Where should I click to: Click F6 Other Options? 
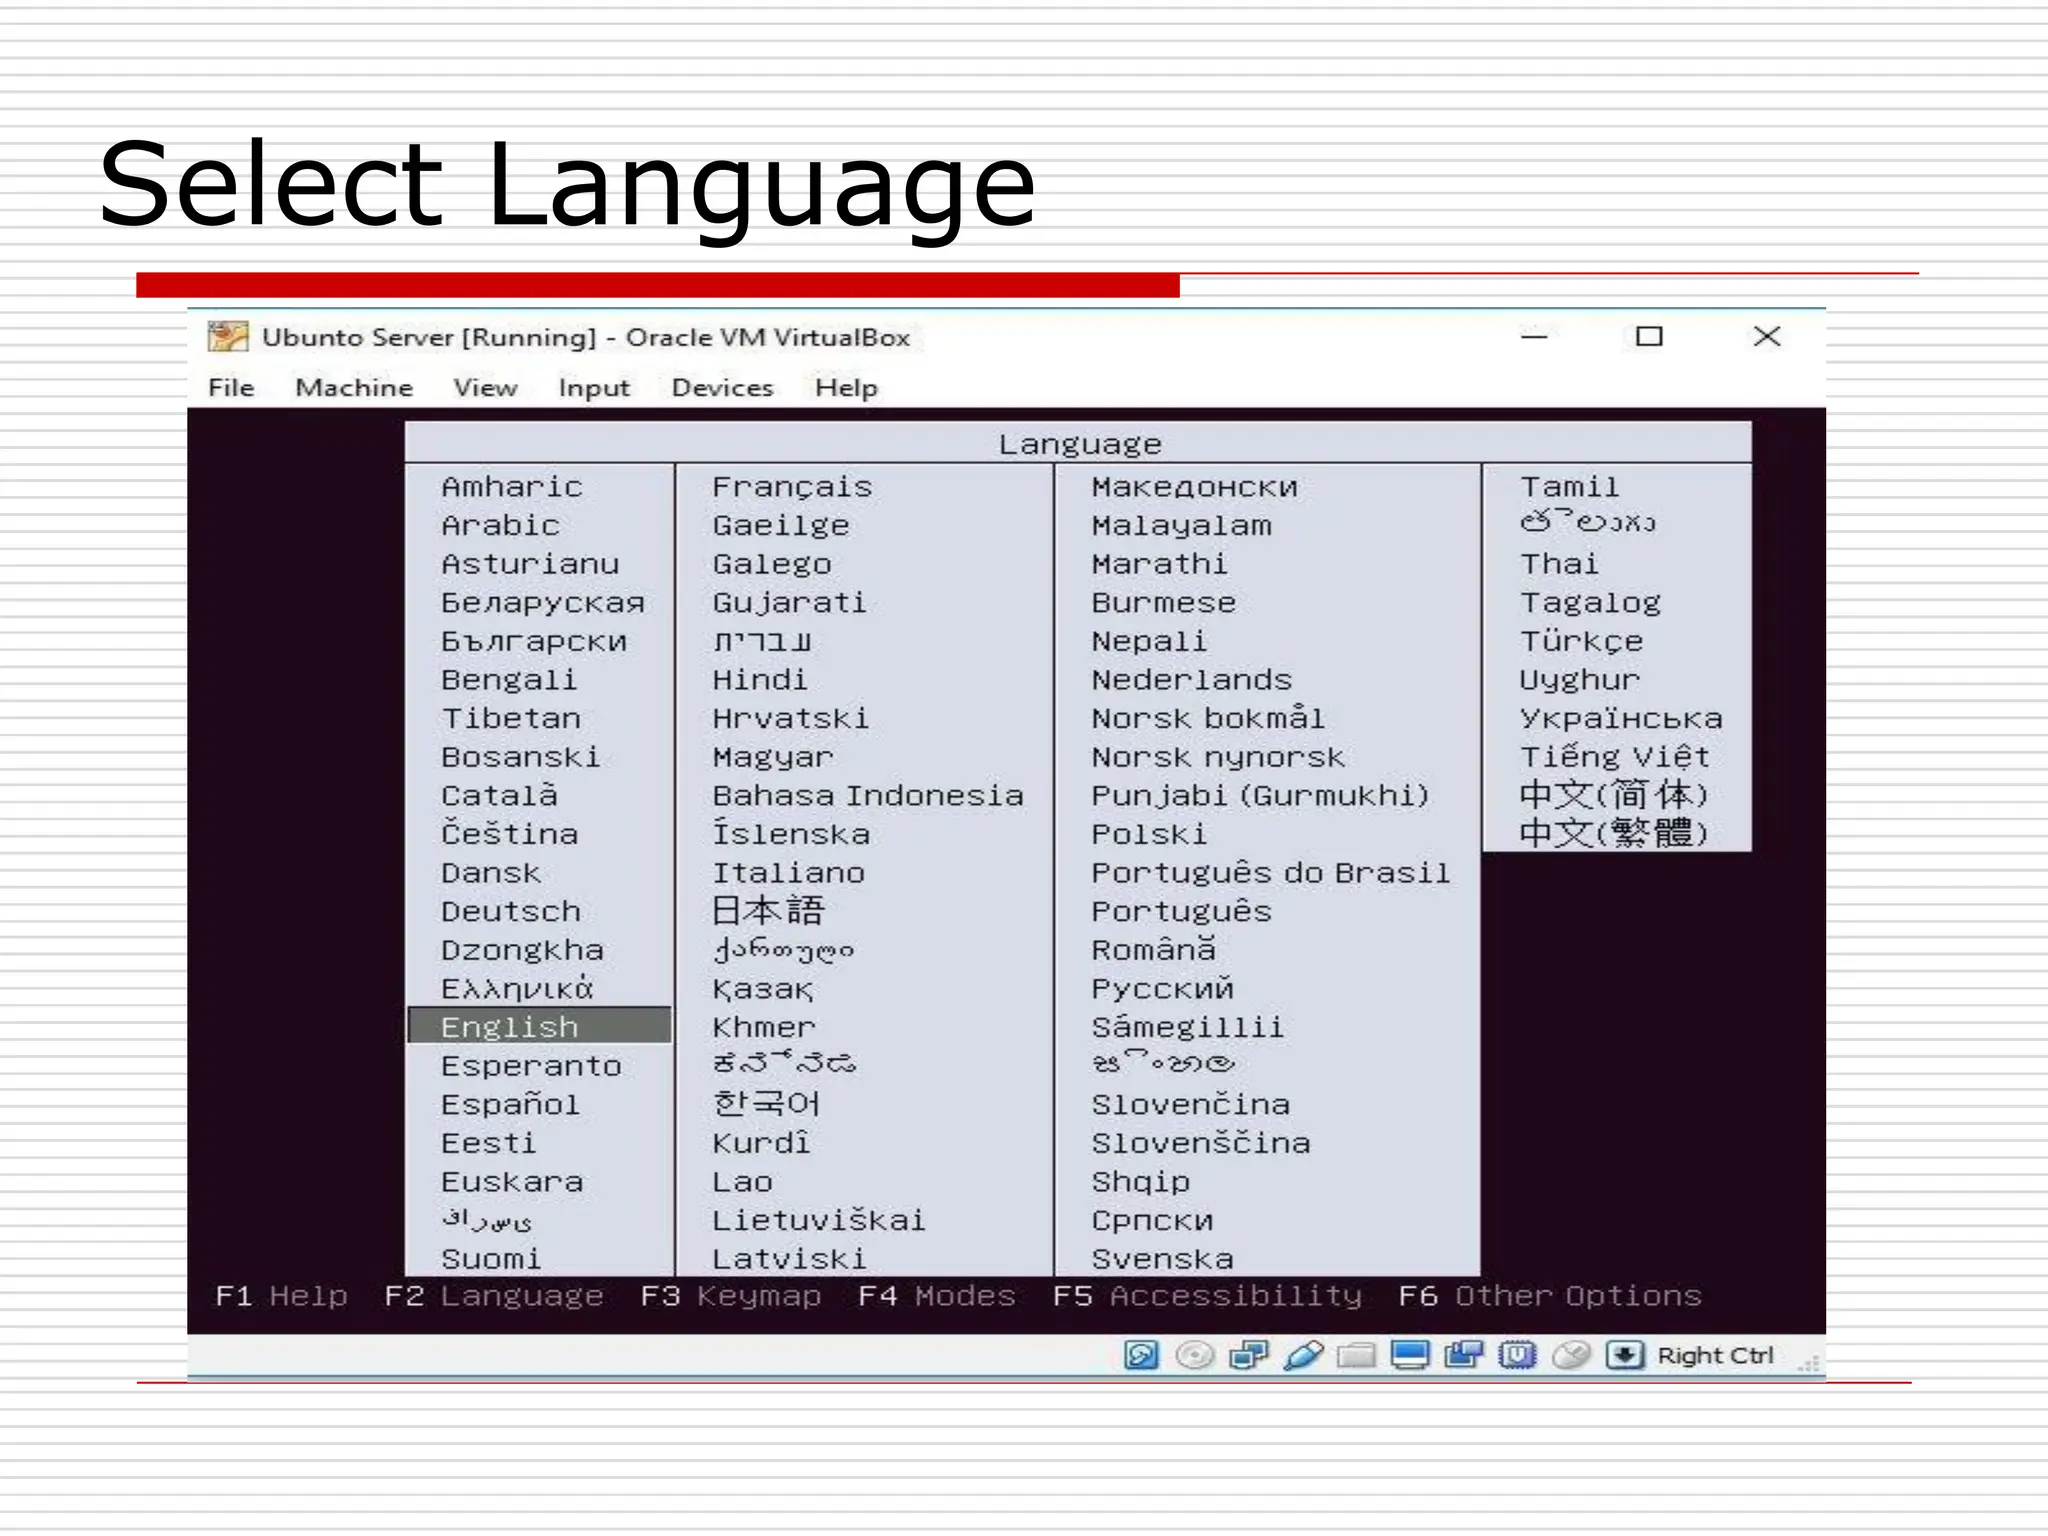1549,1296
